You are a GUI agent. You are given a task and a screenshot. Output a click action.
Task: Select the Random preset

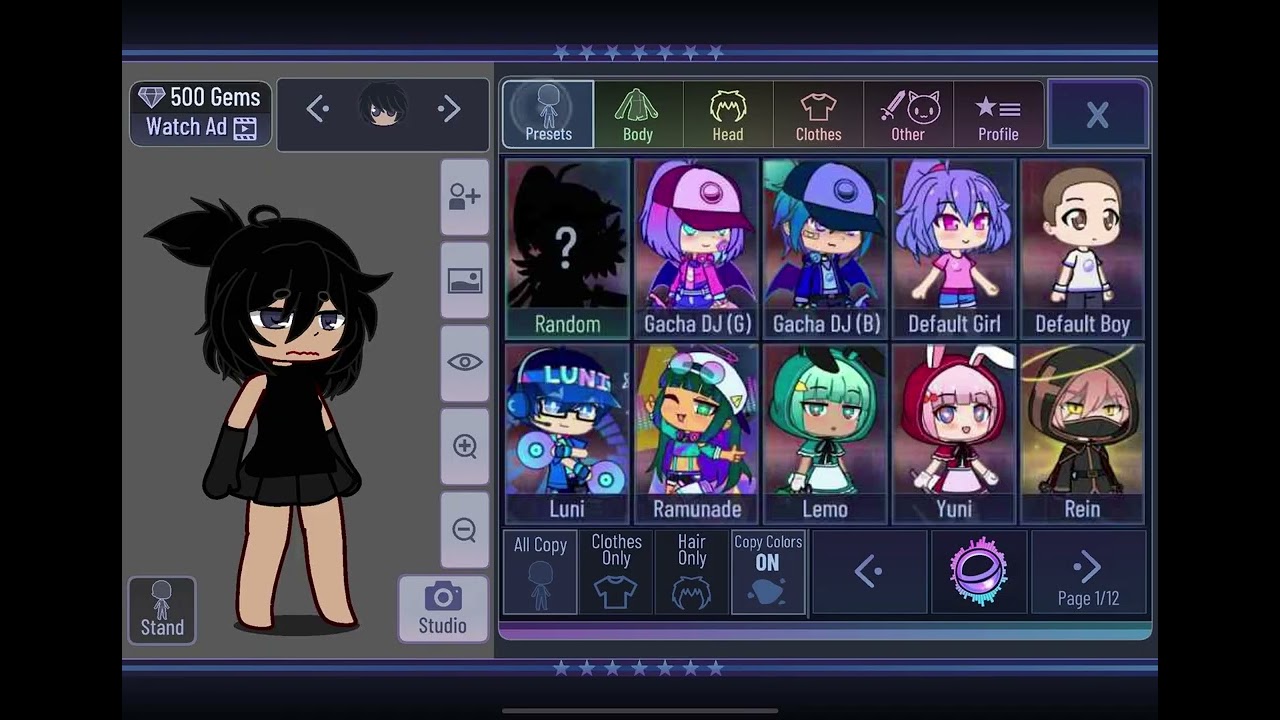click(567, 249)
